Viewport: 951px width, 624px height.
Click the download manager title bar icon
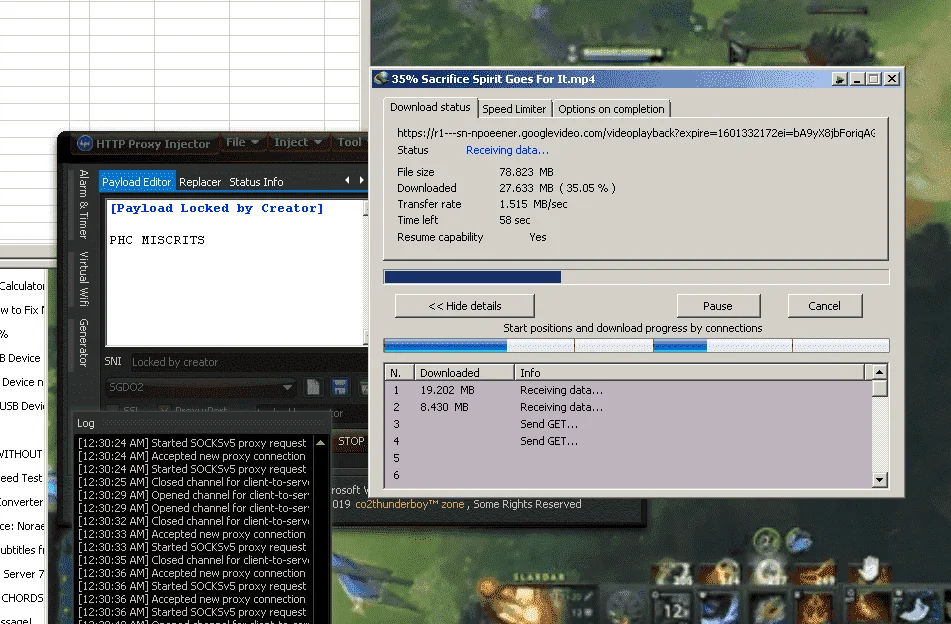tap(381, 78)
